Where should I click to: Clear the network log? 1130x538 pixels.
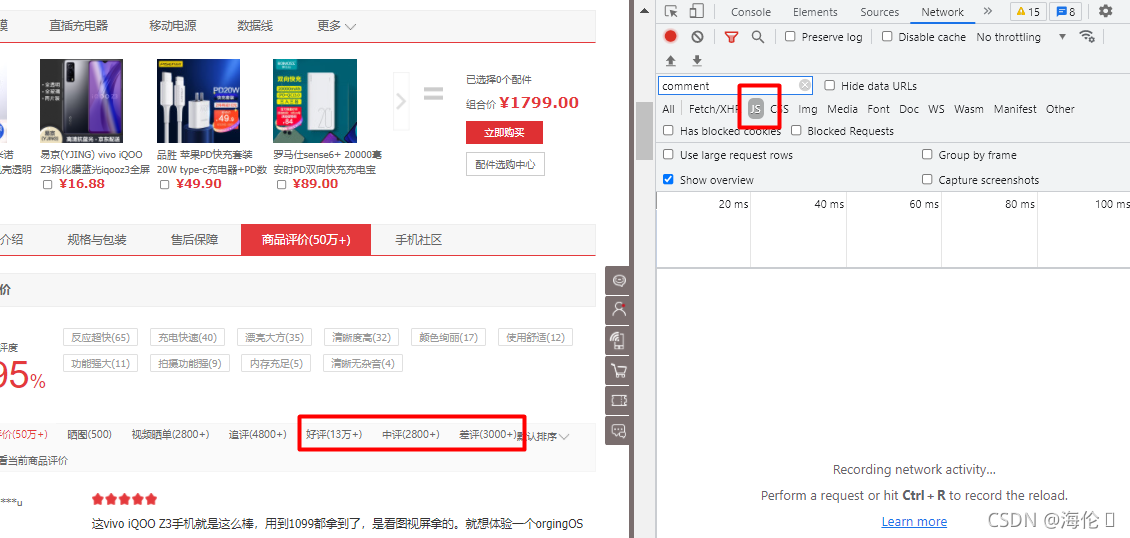697,37
